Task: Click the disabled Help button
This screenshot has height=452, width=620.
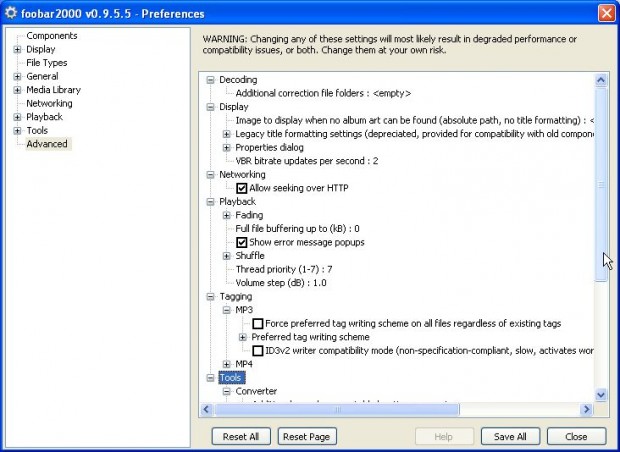Action: click(x=444, y=437)
